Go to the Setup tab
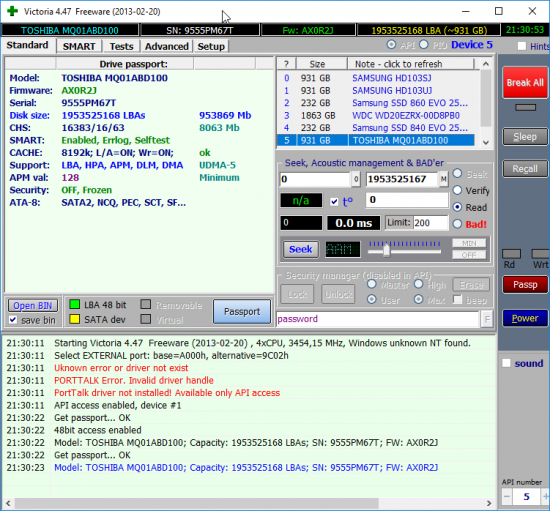The width and height of the screenshot is (550, 511). [211, 46]
